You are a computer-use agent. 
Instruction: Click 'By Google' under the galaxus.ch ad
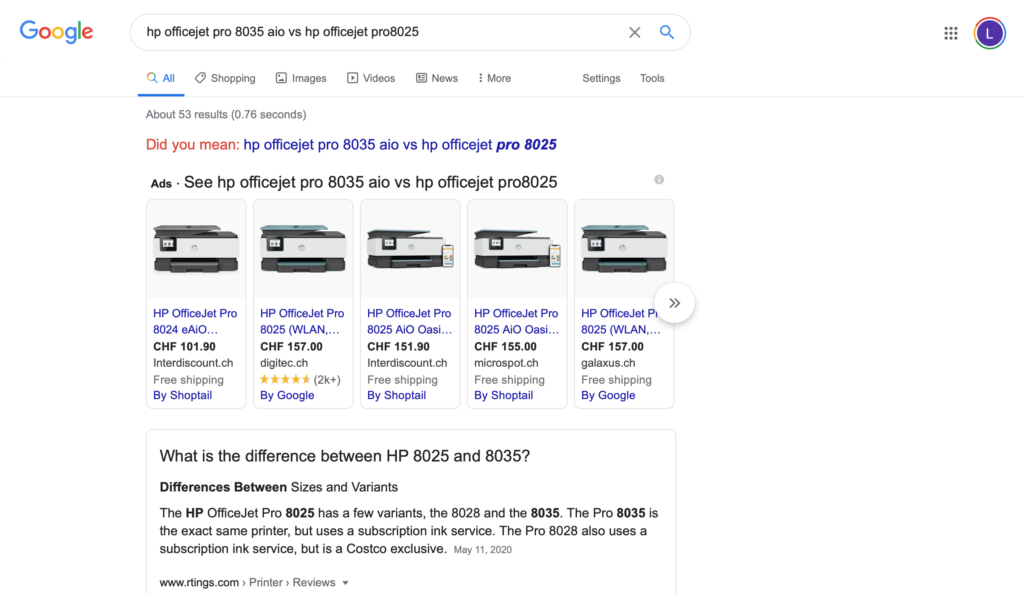click(608, 396)
